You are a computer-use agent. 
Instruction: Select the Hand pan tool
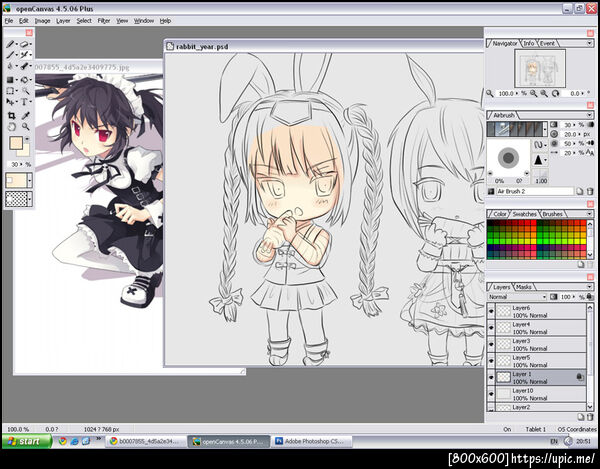11,127
